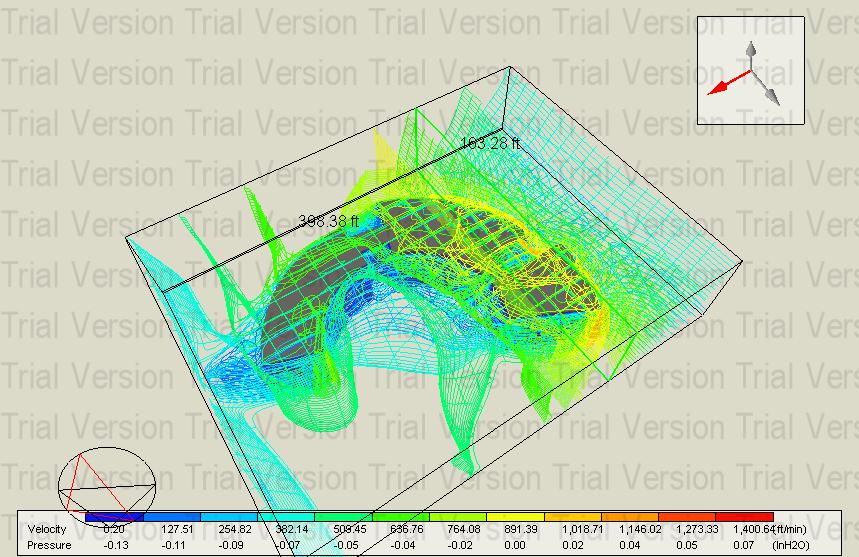Click the 163.28 ft dimension label
859x557 pixels.
tap(490, 143)
